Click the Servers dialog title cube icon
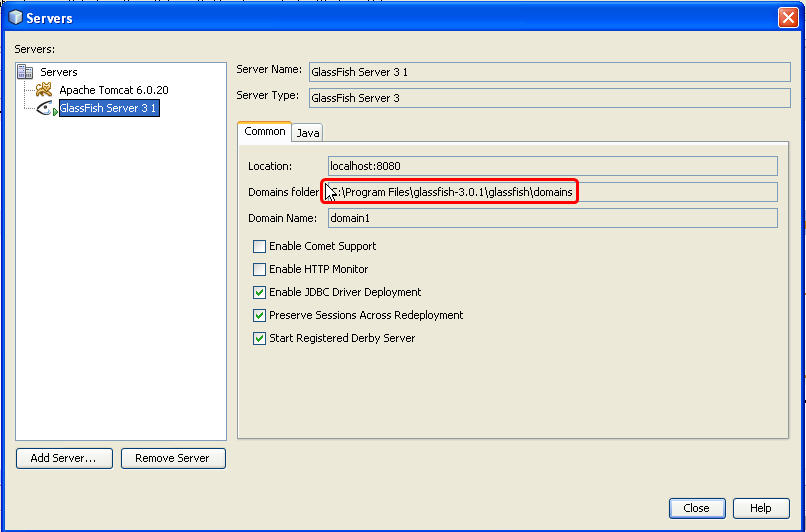Image resolution: width=806 pixels, height=532 pixels. pos(16,17)
